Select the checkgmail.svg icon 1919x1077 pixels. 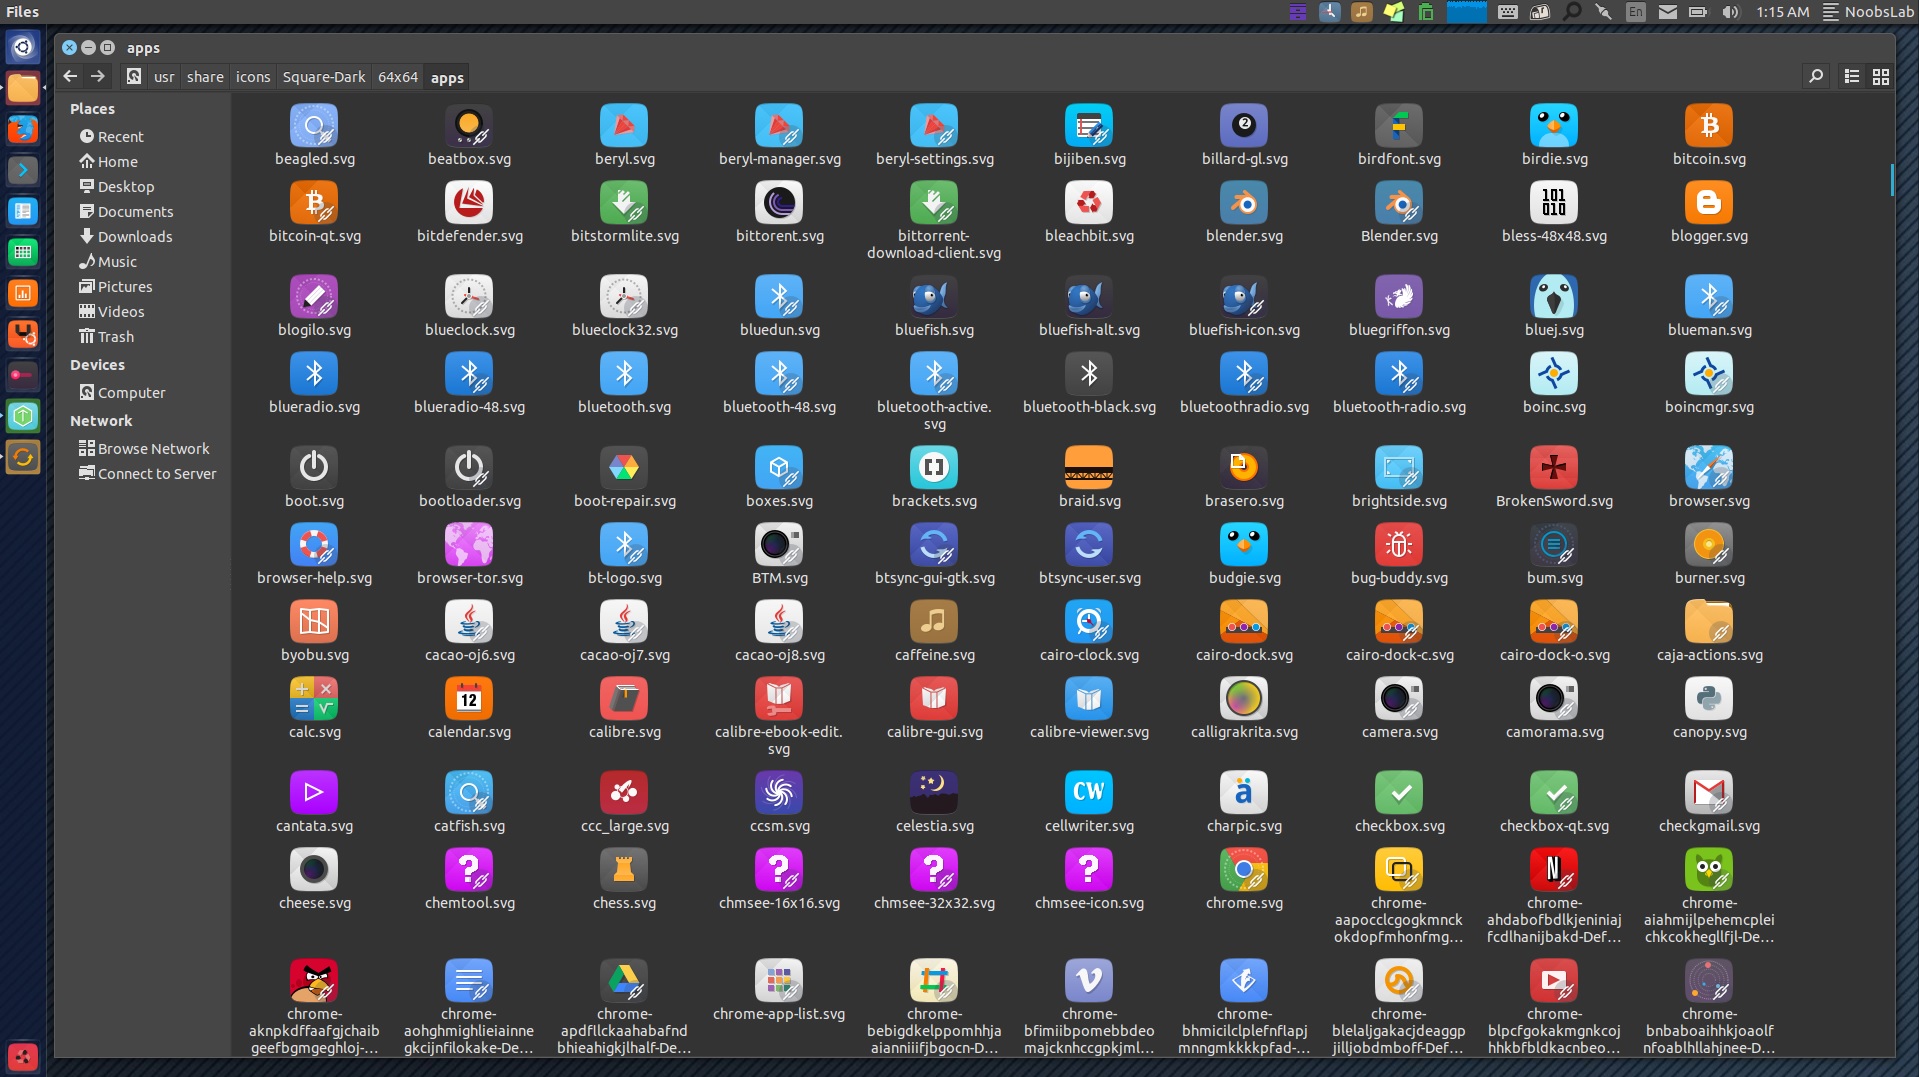pos(1709,793)
